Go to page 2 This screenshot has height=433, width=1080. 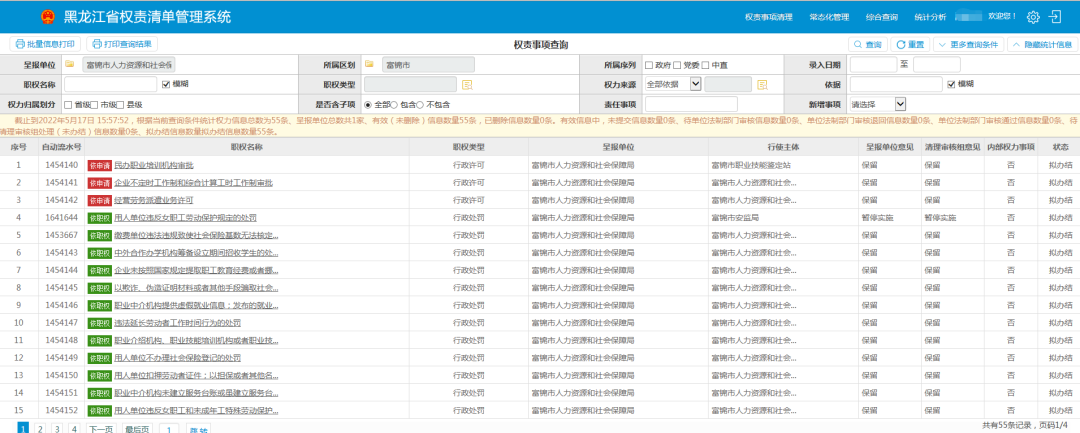[40, 428]
